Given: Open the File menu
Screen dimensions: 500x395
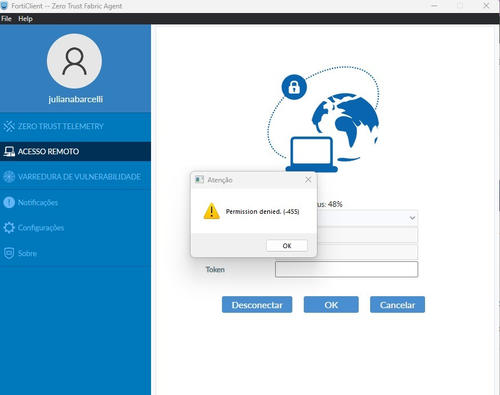Looking at the screenshot, I should coord(6,19).
